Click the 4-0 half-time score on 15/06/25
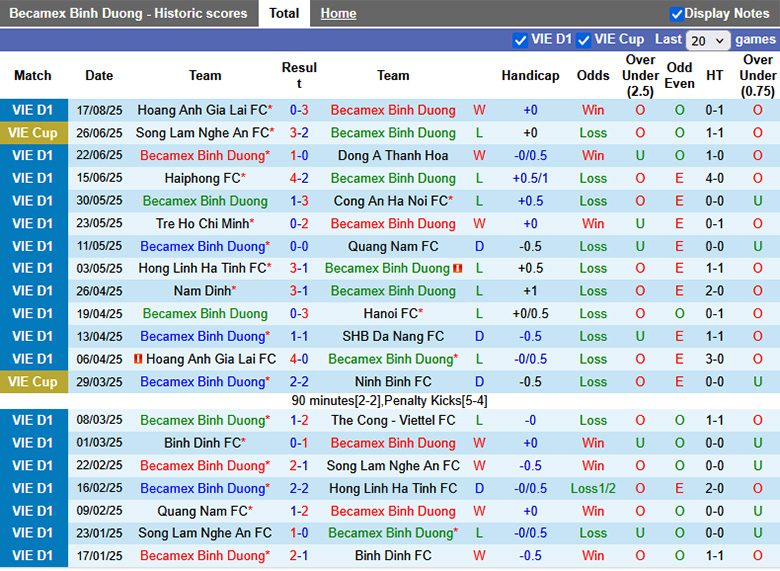 [714, 178]
